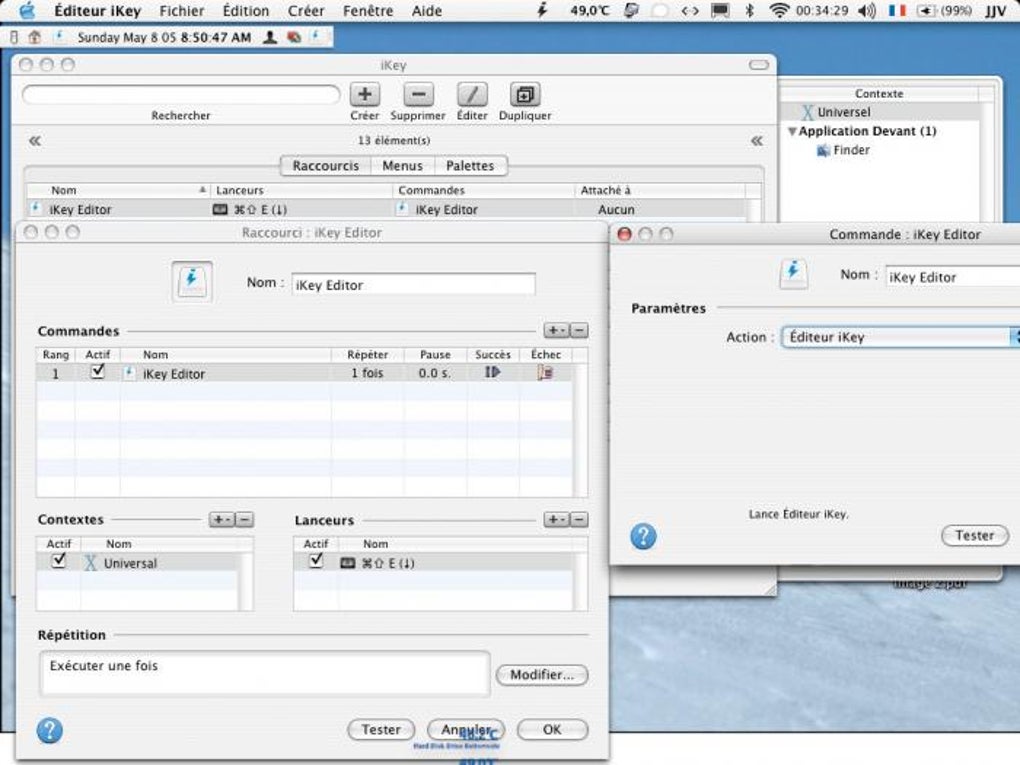Click the Rechercher search field

coord(181,95)
